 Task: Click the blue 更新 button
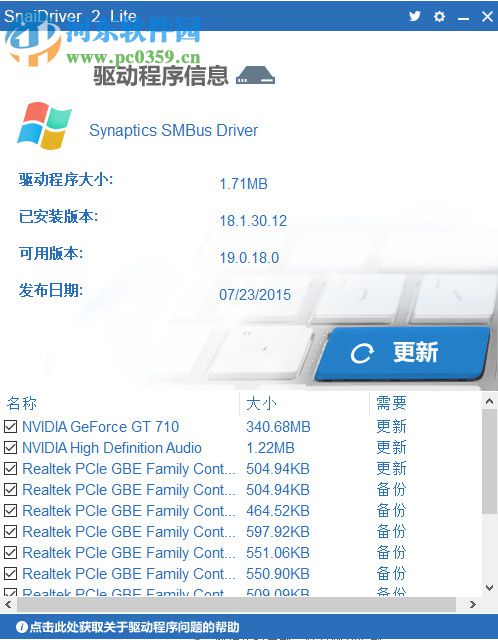point(402,352)
